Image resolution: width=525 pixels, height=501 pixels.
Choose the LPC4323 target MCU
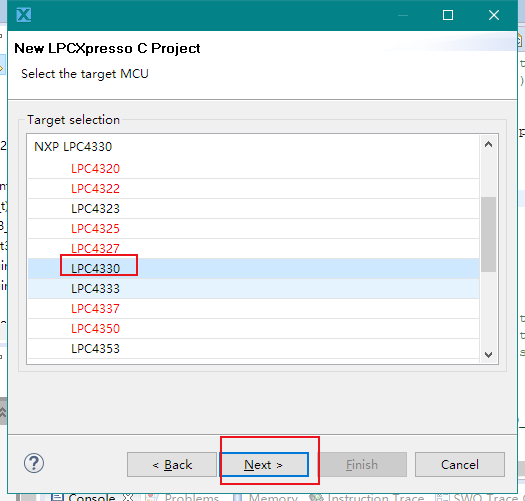coord(253,209)
